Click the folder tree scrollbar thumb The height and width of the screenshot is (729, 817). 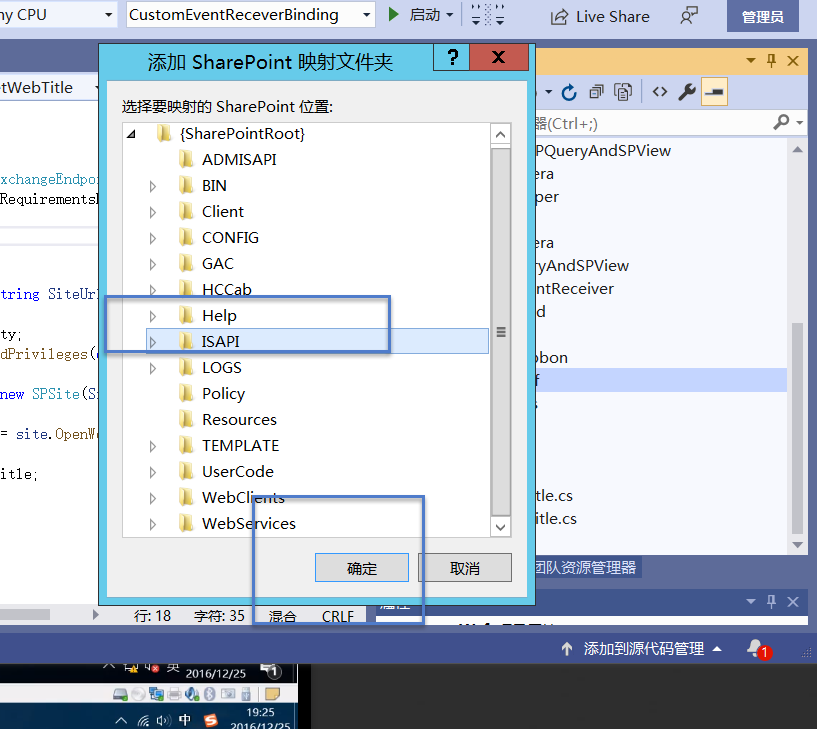501,332
